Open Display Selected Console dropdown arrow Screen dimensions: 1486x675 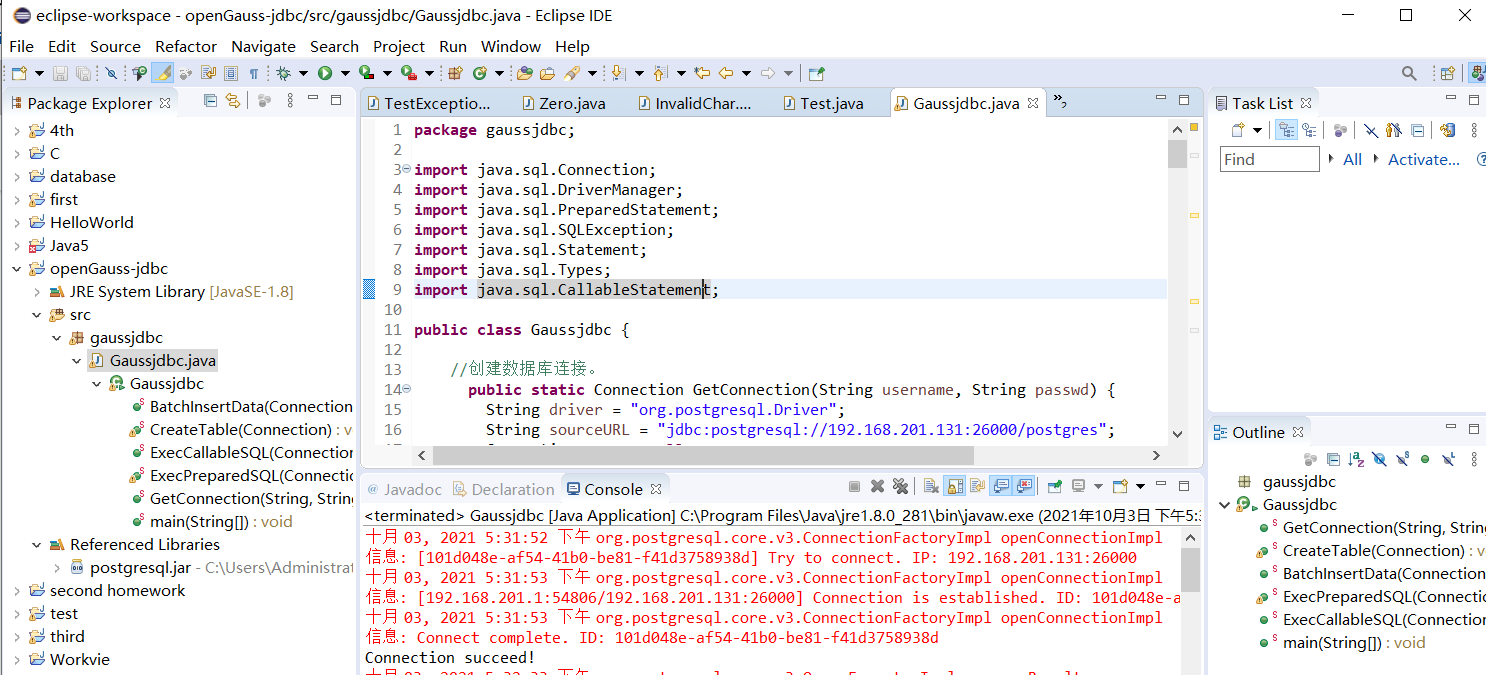(x=1098, y=487)
